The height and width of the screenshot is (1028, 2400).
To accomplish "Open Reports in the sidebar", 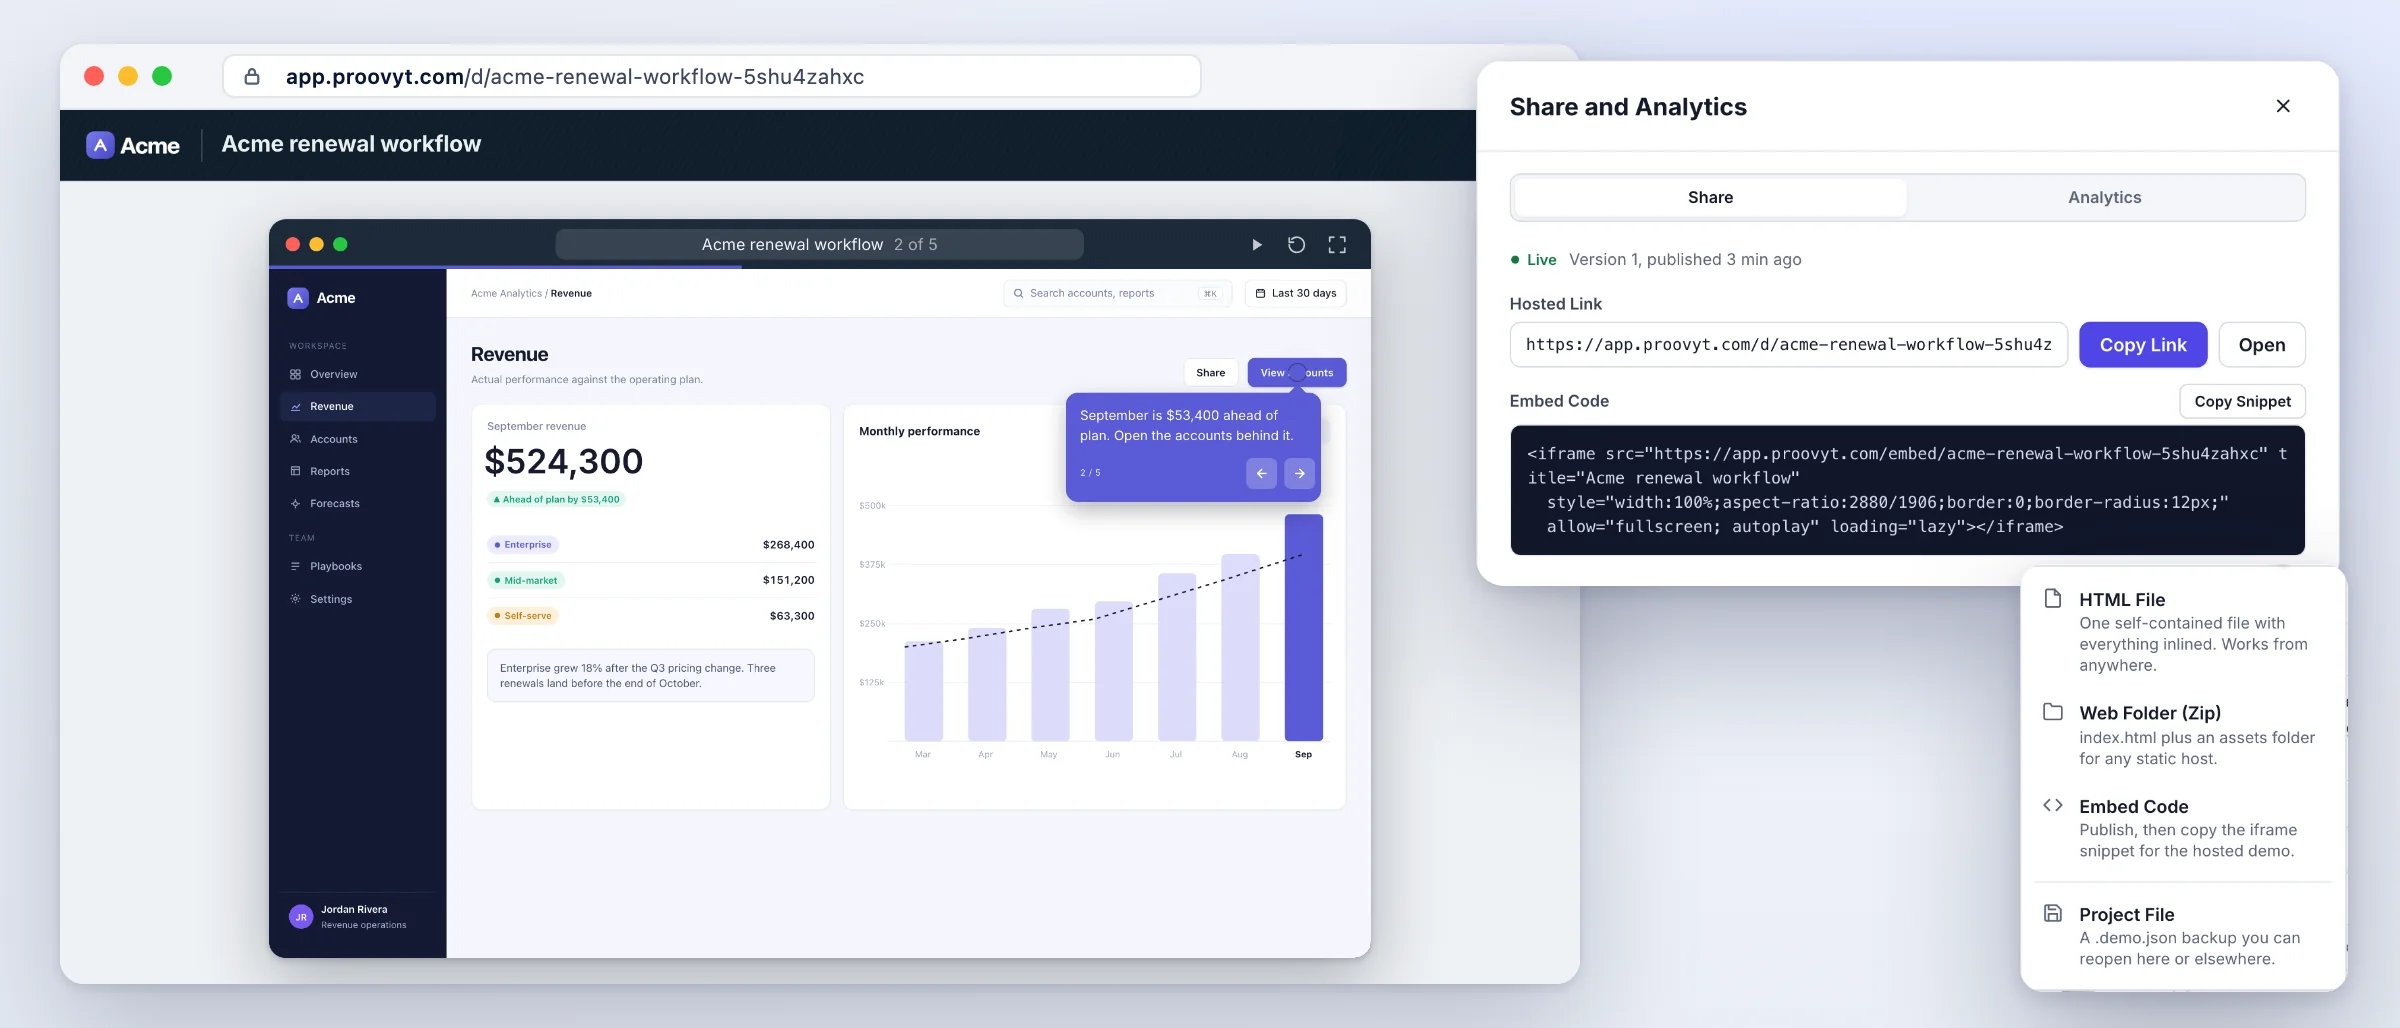I will 358,471.
